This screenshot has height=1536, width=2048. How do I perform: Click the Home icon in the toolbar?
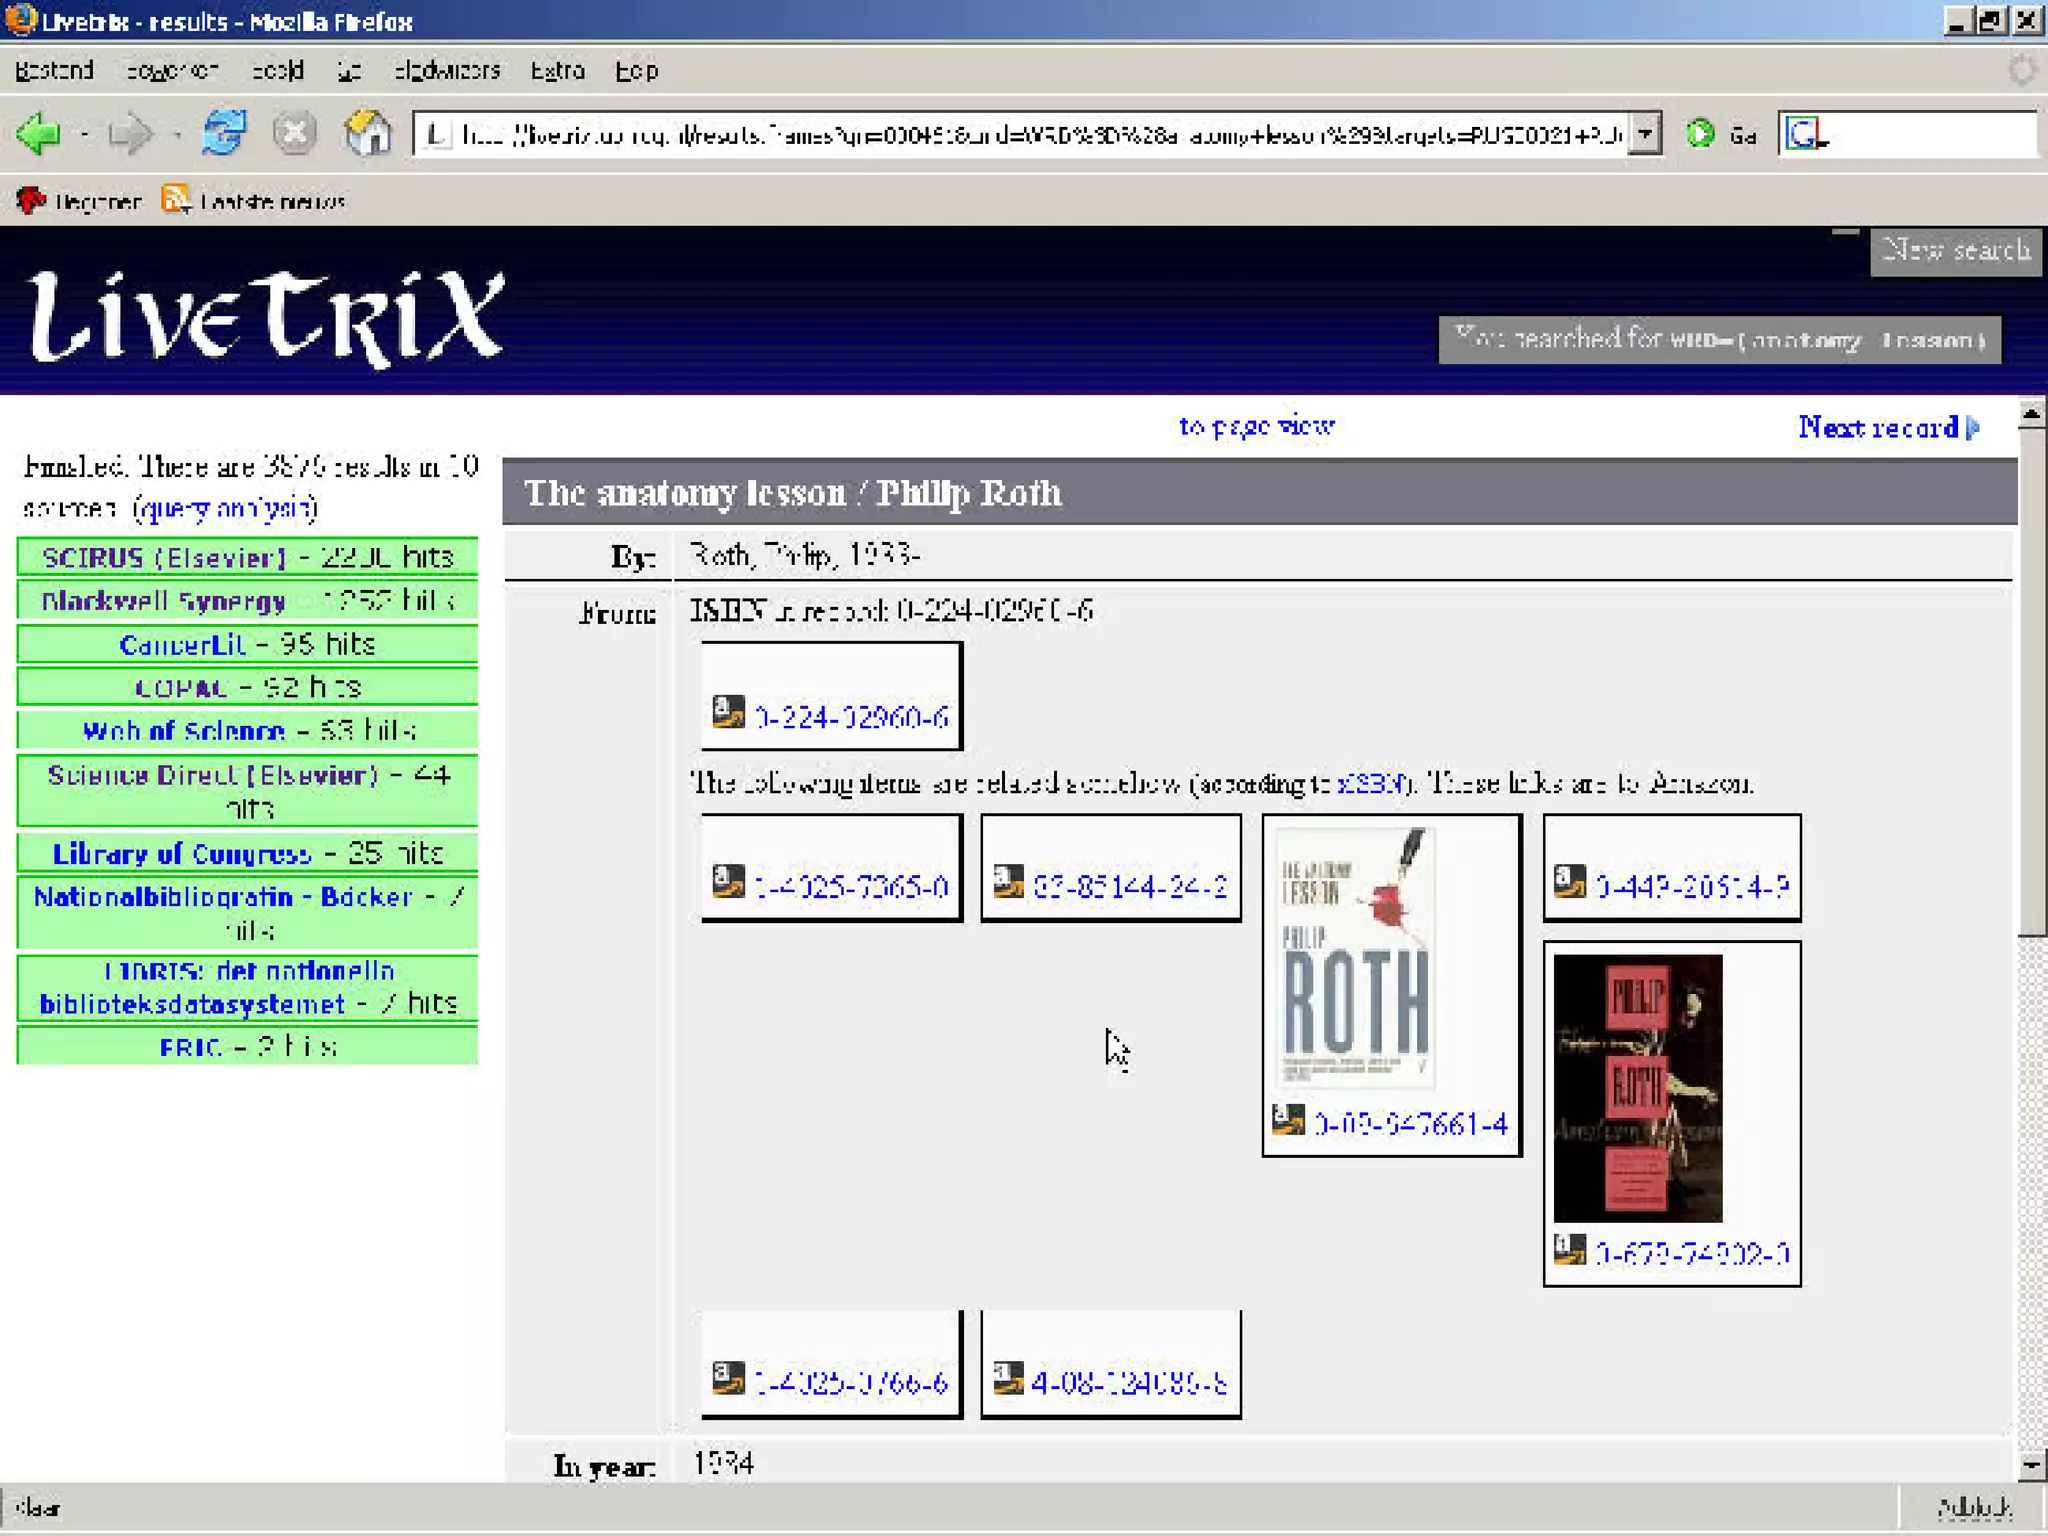click(x=367, y=133)
